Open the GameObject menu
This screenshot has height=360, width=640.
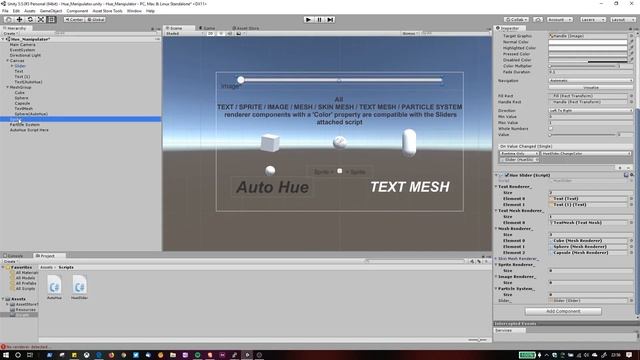click(x=51, y=11)
